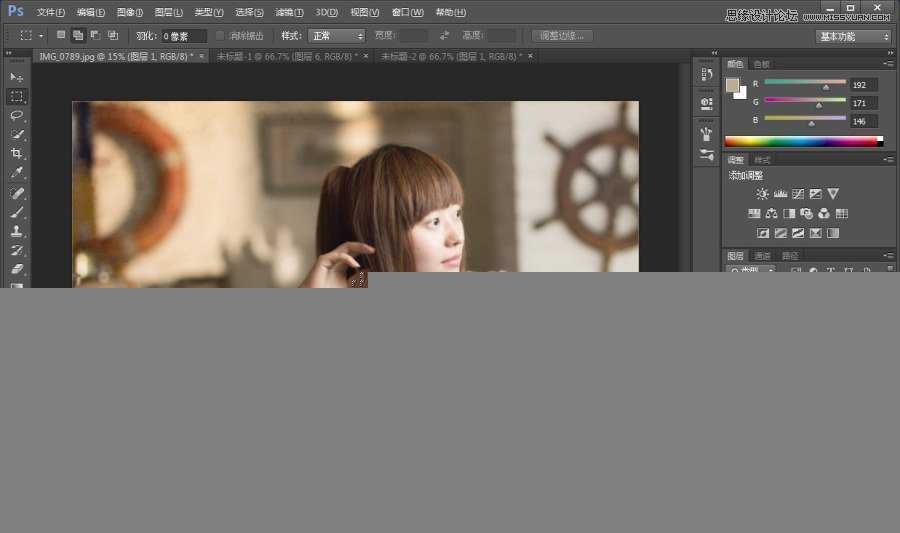Expand the toolbox to two columns
900x533 pixels.
pos(9,53)
